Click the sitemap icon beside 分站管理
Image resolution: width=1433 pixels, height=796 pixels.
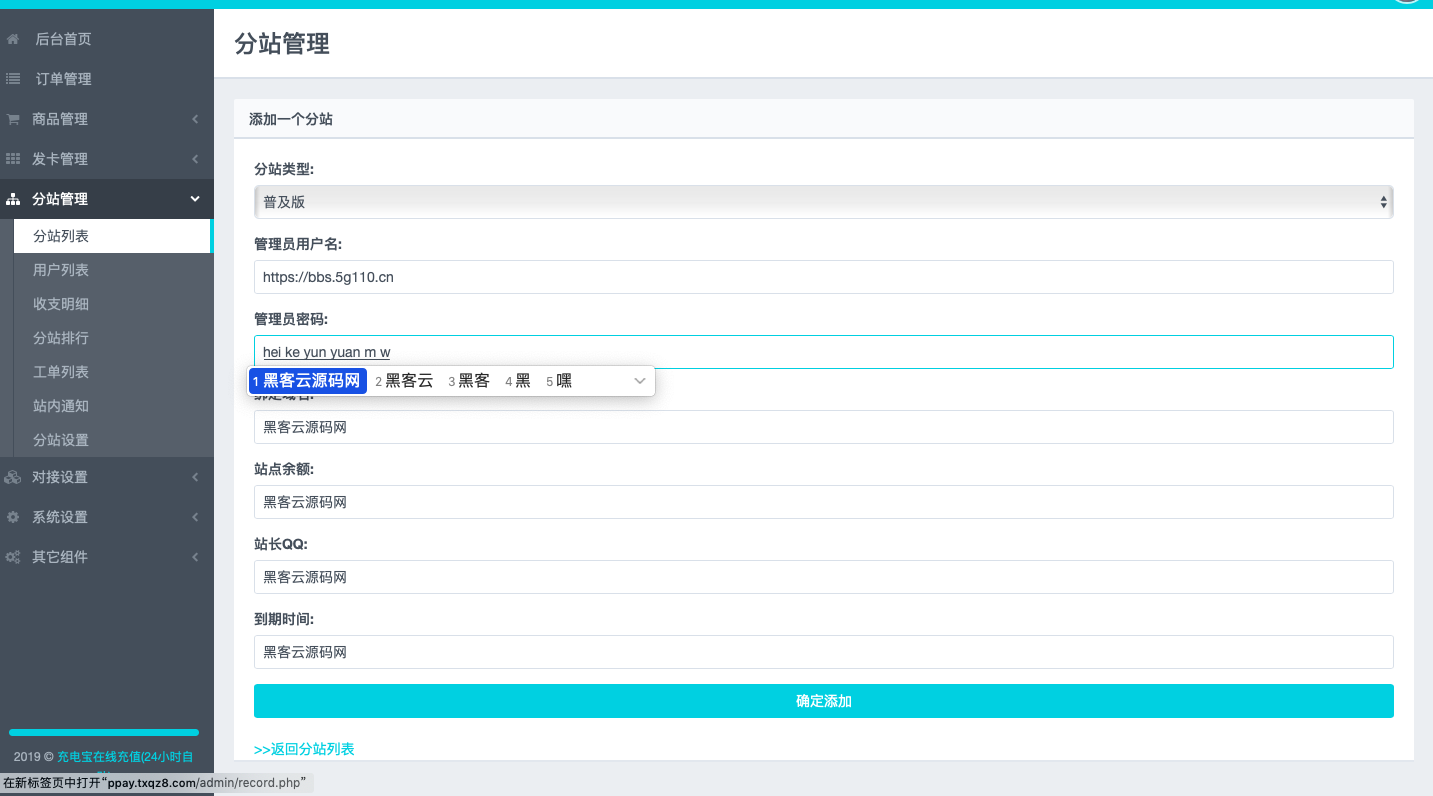click(13, 199)
